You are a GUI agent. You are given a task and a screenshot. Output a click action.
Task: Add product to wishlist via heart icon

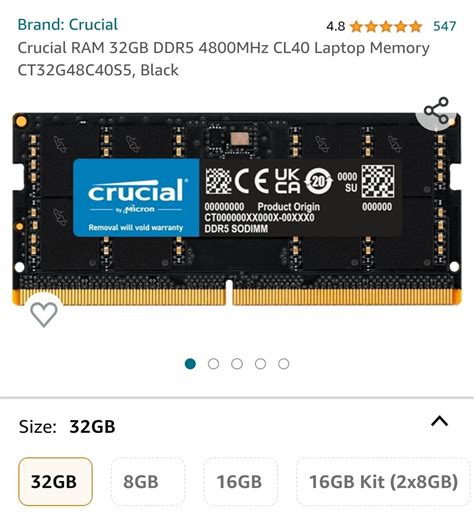pos(44,314)
